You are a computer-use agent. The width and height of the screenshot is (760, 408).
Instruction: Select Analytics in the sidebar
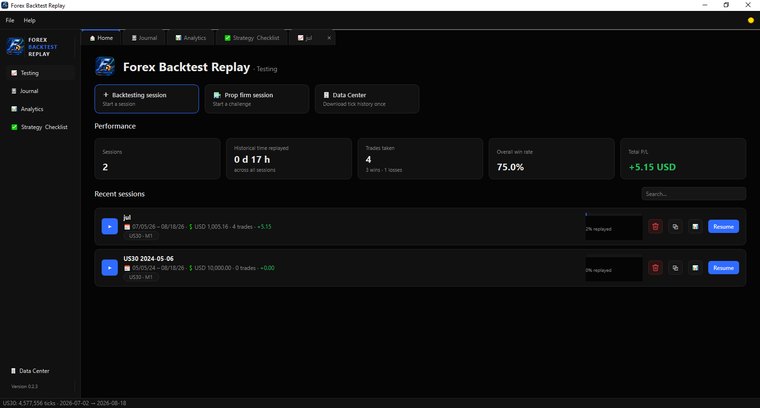[x=41, y=109]
